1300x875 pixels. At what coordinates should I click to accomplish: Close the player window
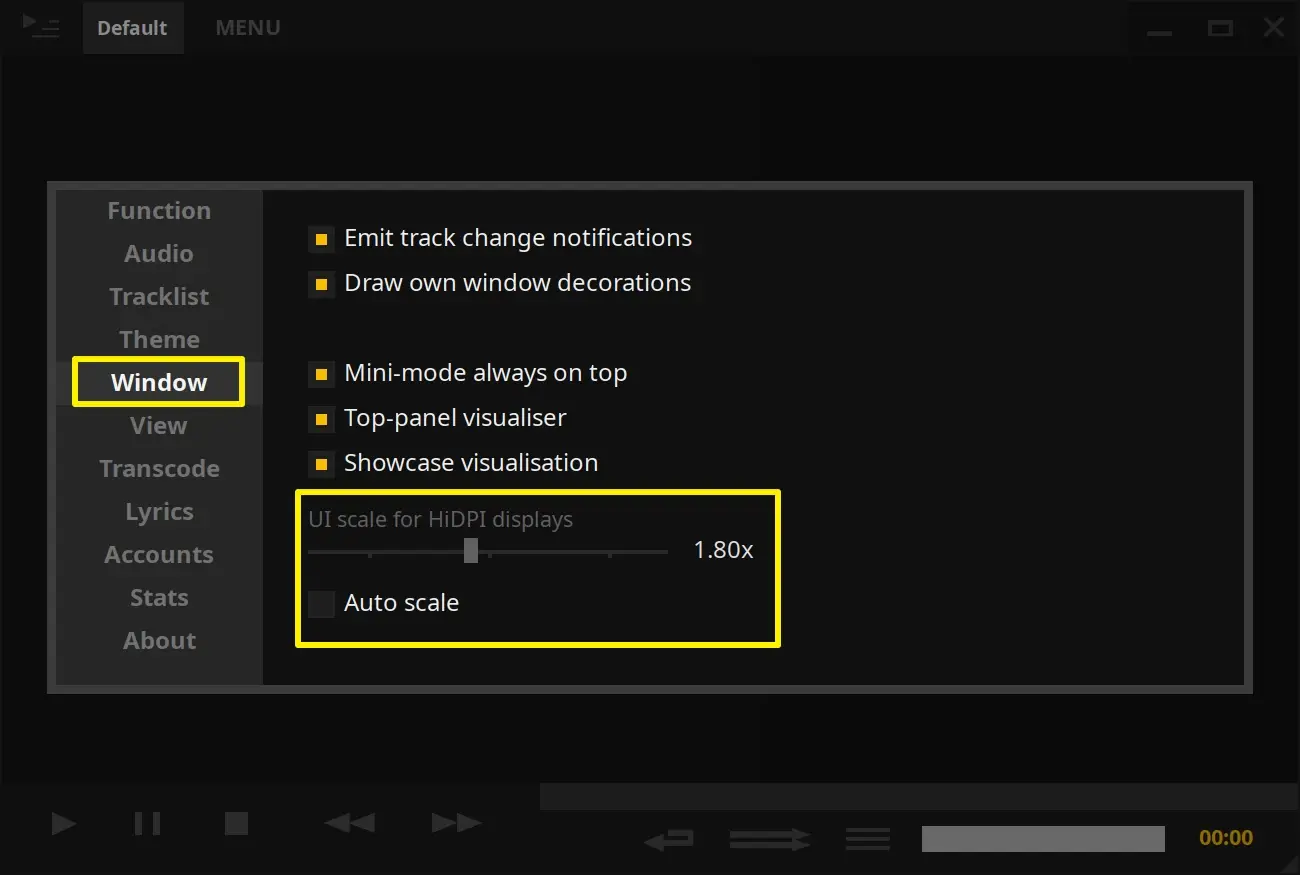click(1274, 28)
